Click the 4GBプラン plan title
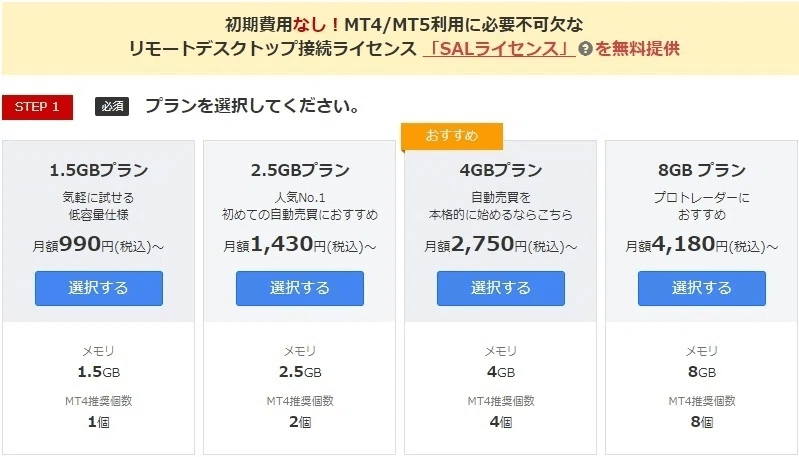 click(500, 170)
